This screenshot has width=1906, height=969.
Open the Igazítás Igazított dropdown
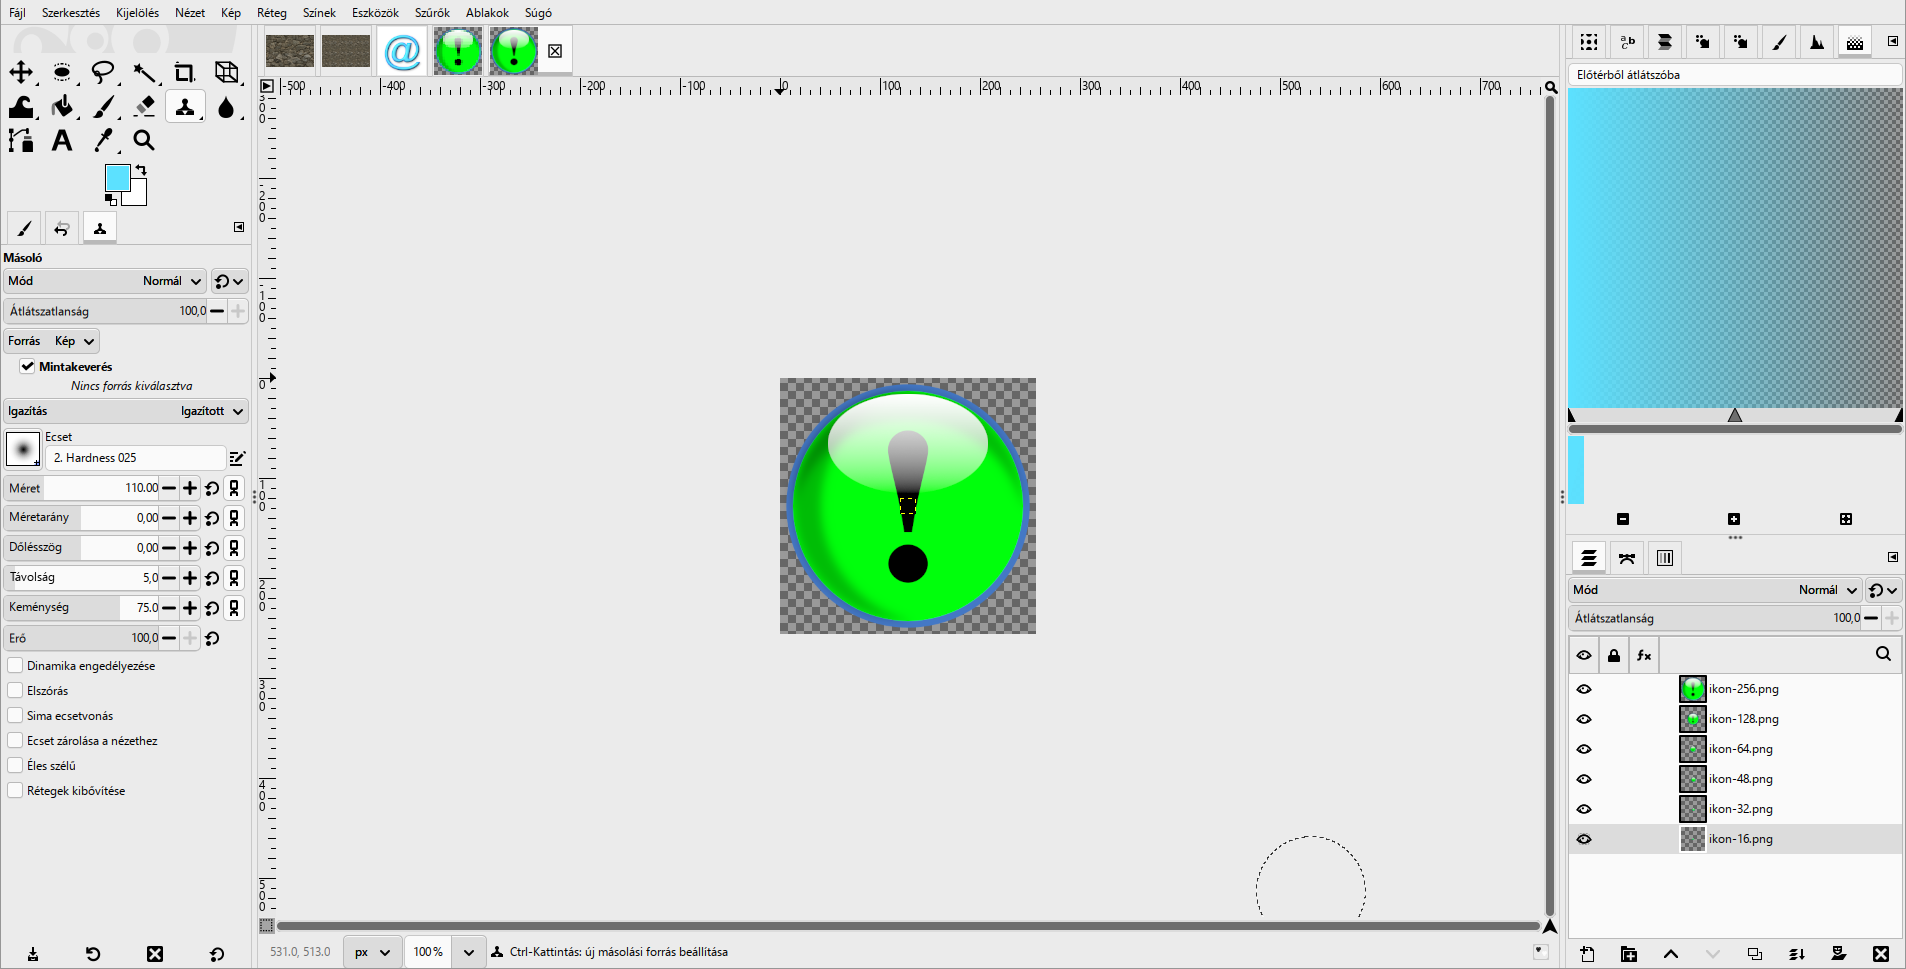(126, 411)
